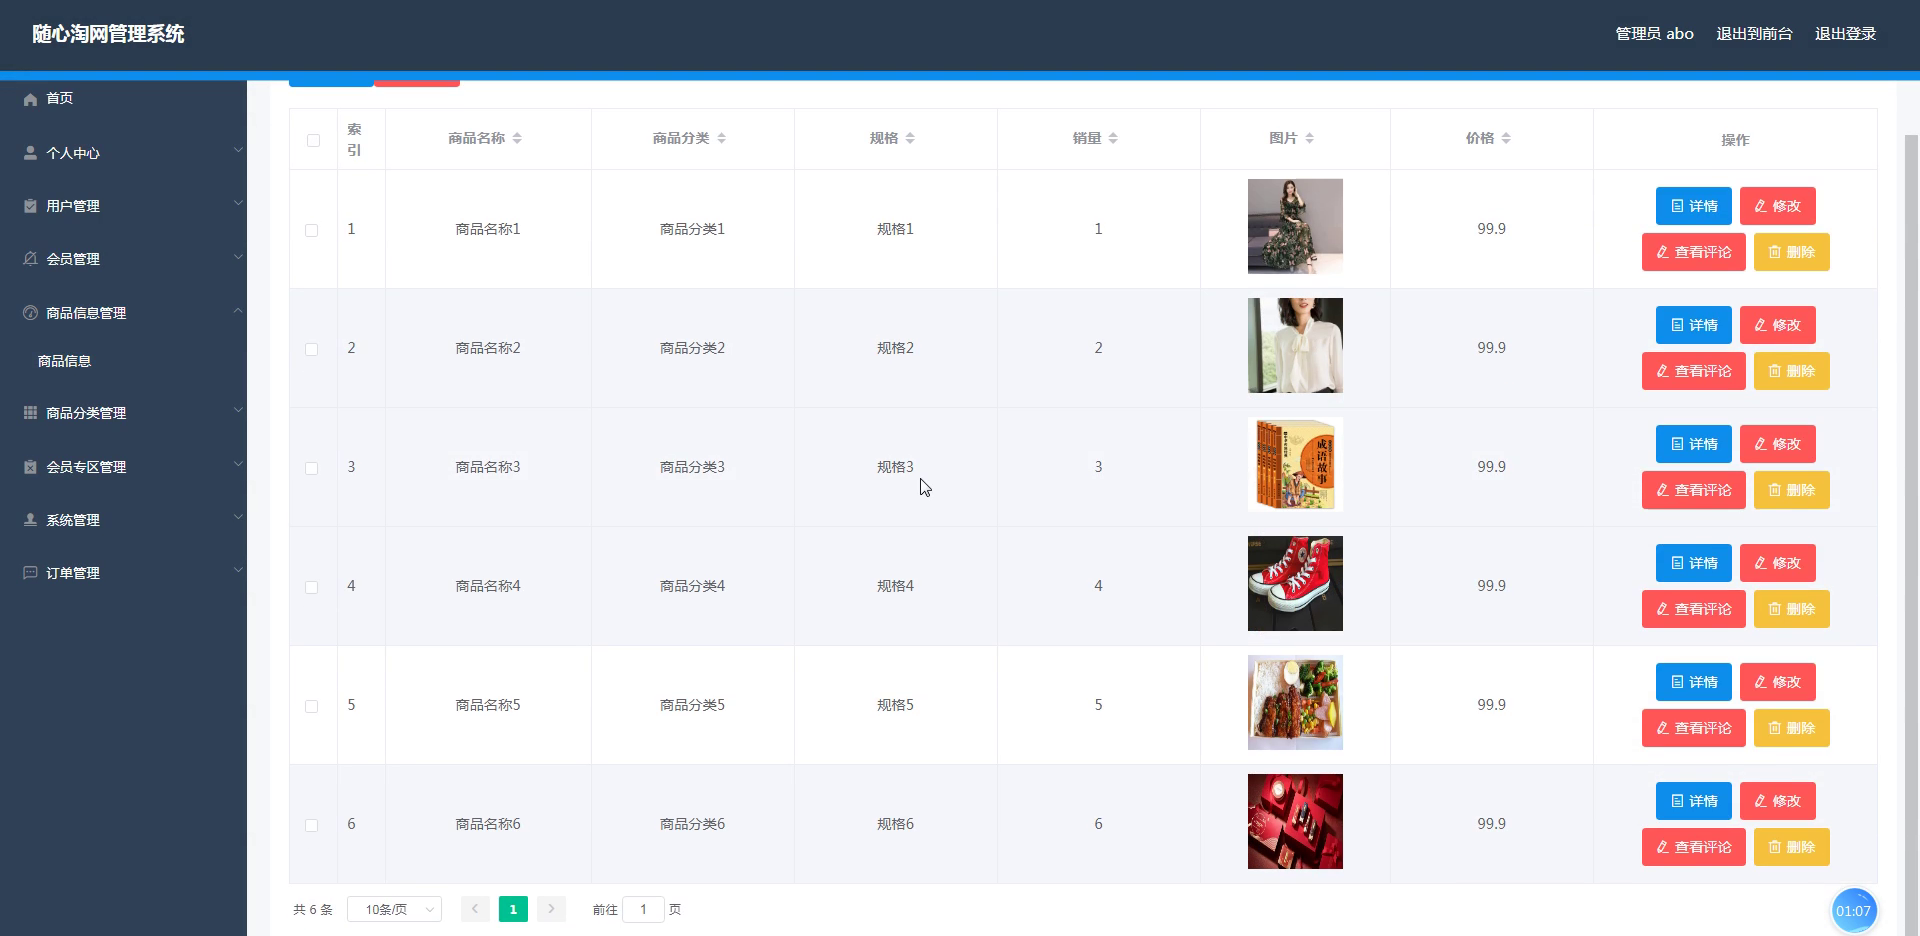Sort by 商品名称 column arrows

click(x=517, y=138)
